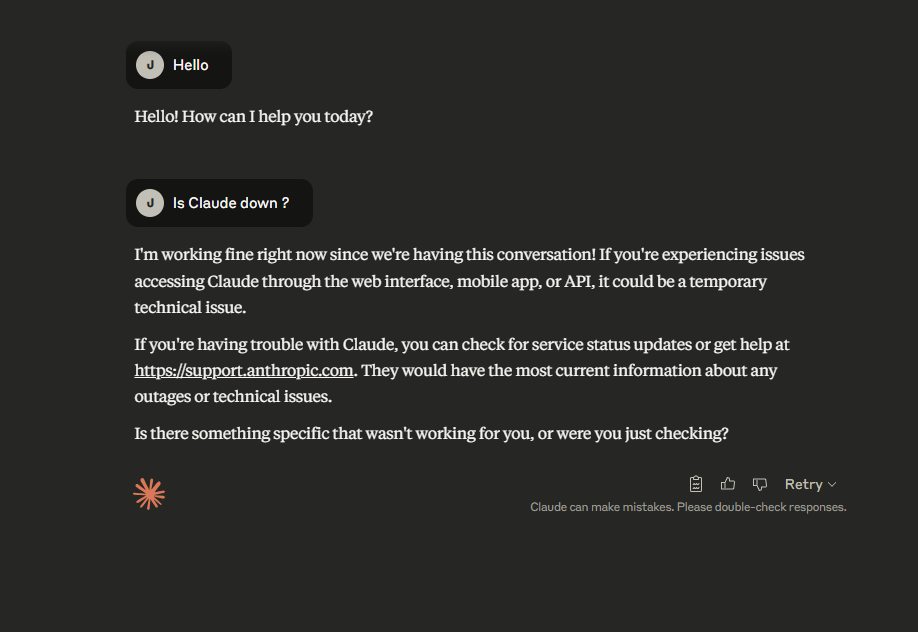Copy the response with the clipboard icon

coord(697,484)
